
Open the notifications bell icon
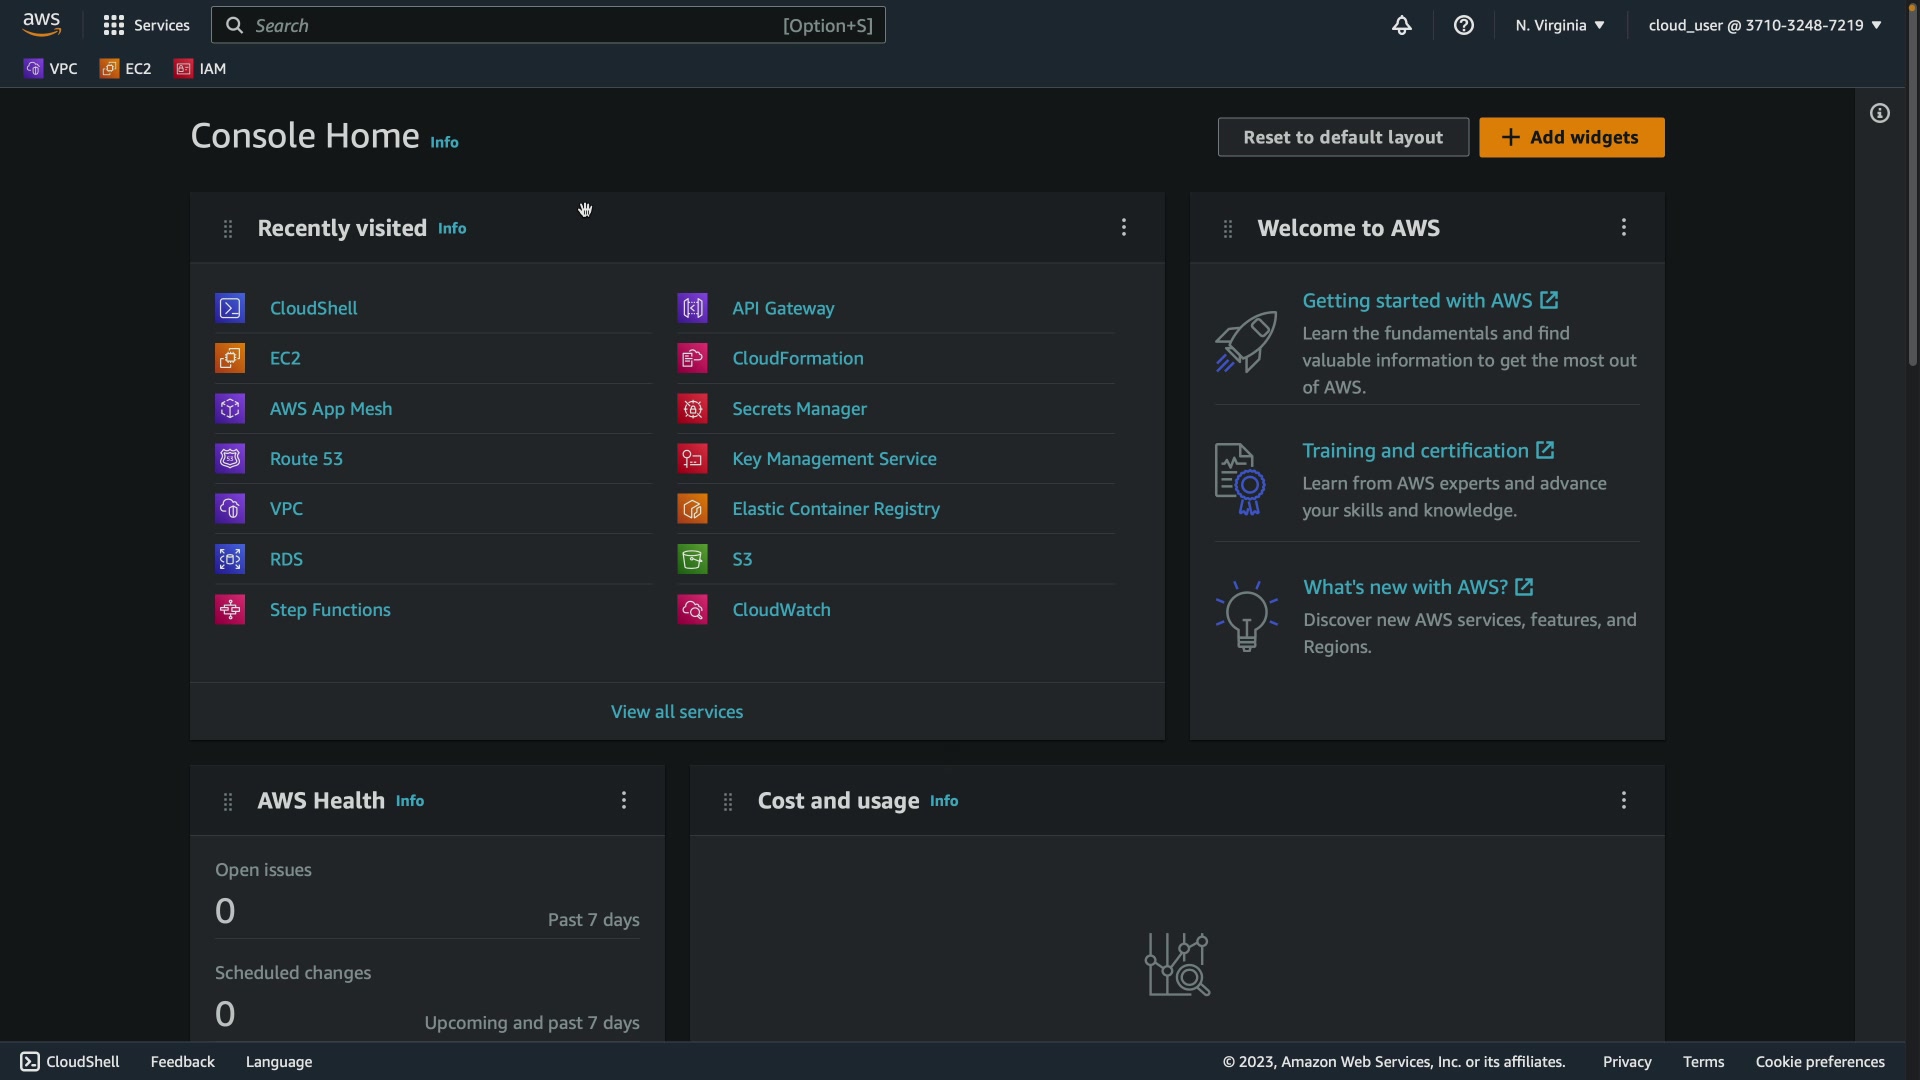point(1402,25)
